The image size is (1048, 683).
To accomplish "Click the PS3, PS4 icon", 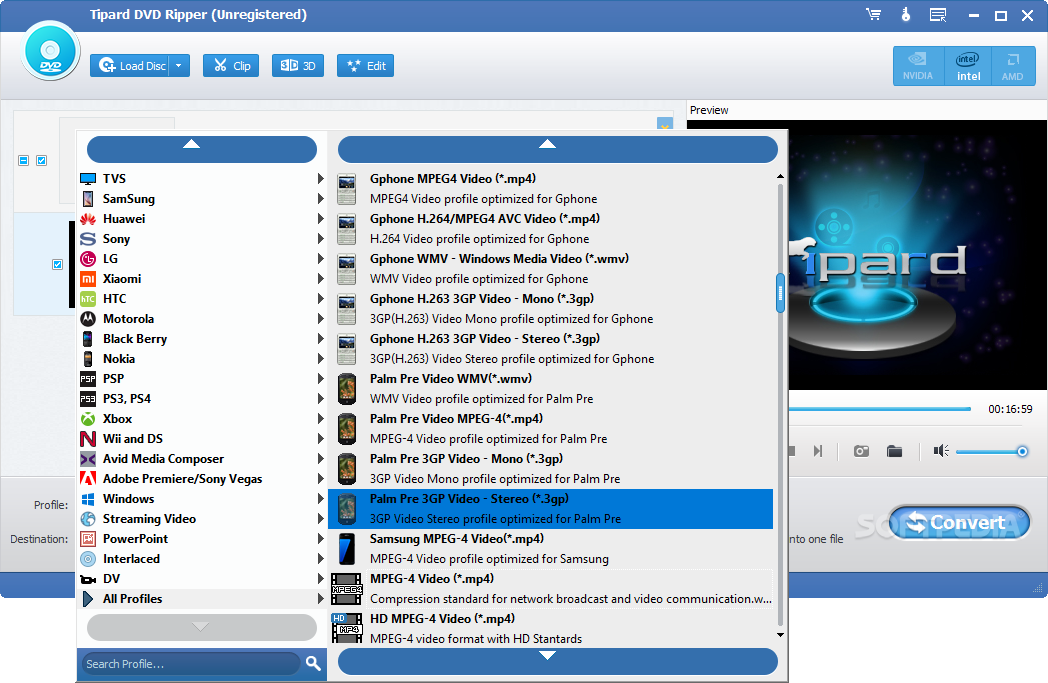I will point(88,399).
